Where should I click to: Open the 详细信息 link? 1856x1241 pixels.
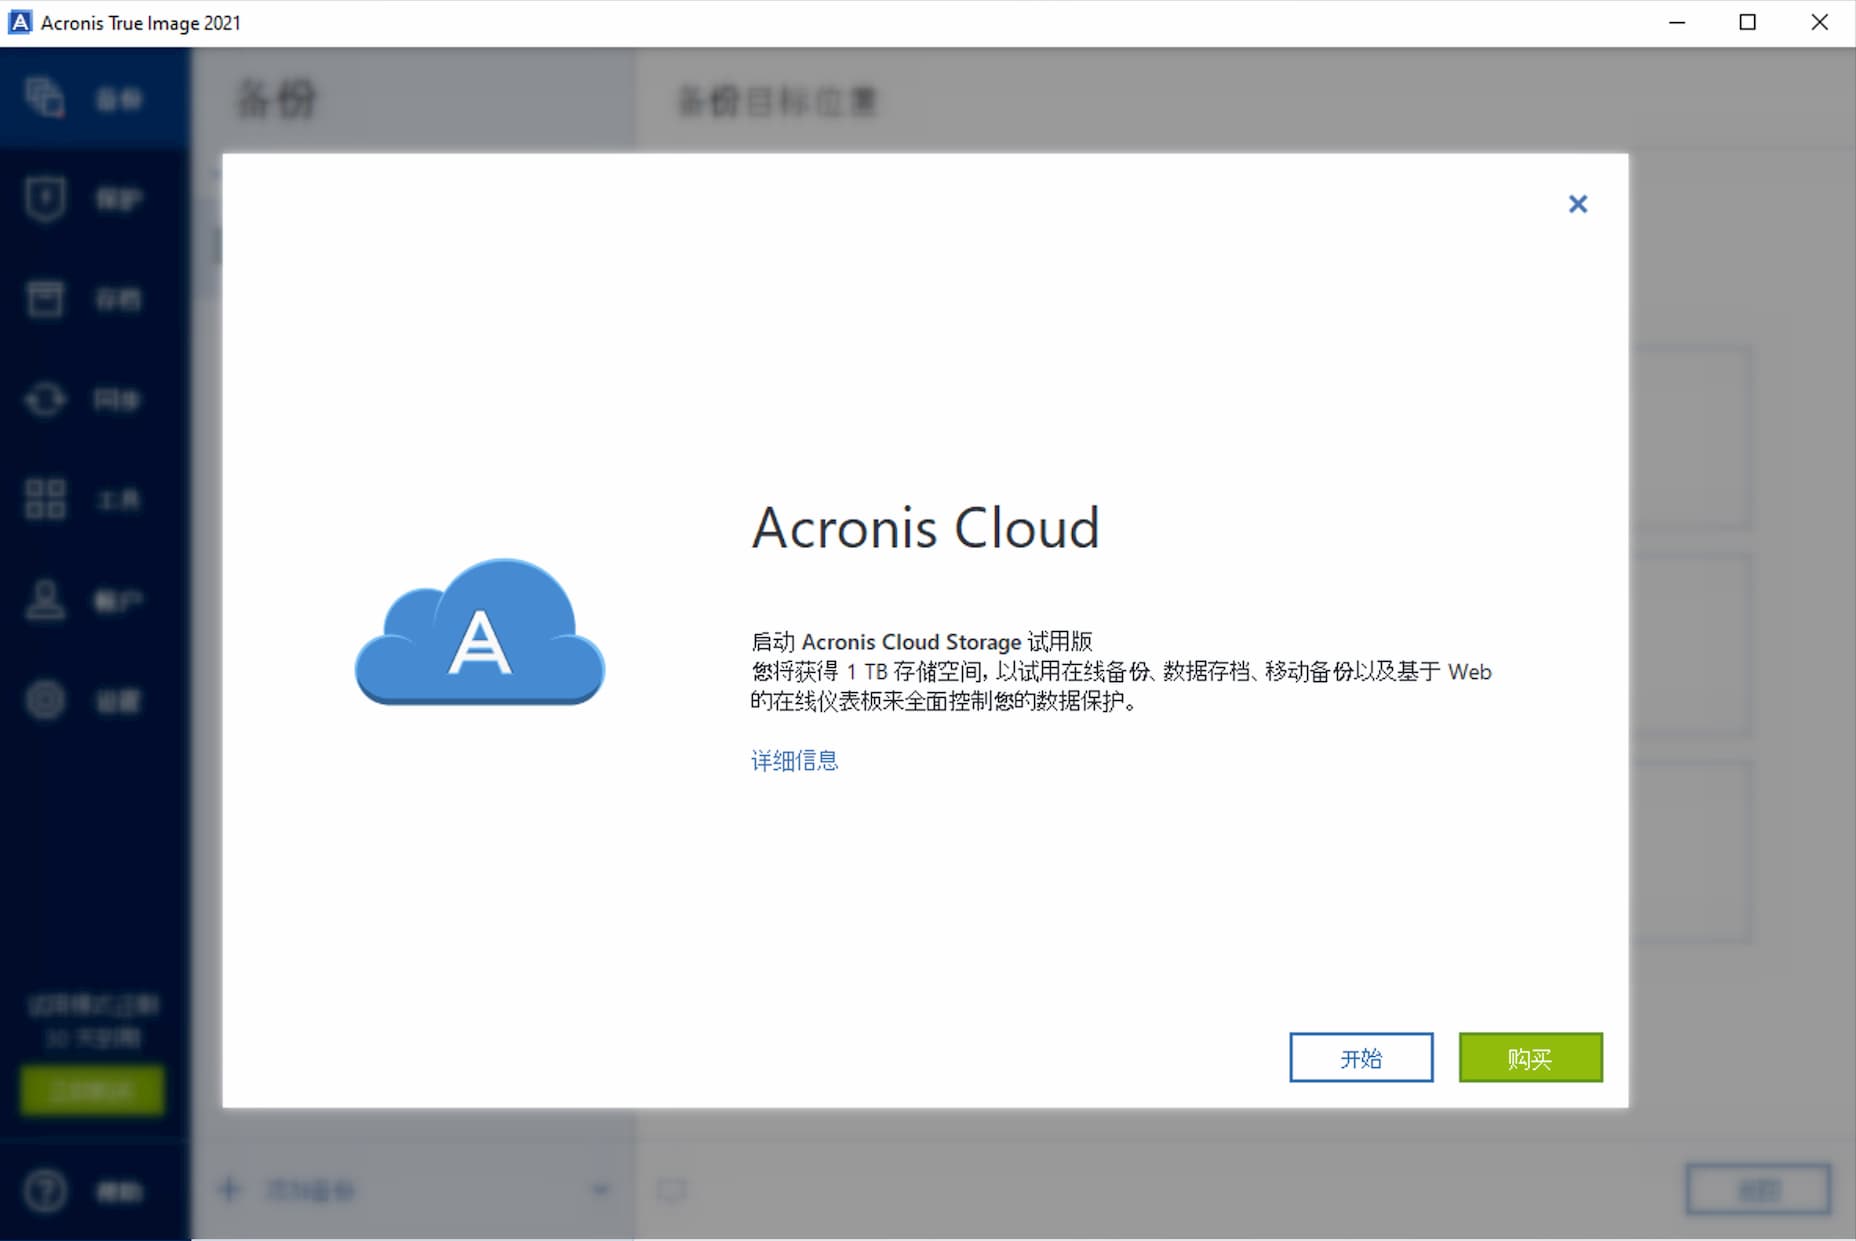pyautogui.click(x=794, y=761)
